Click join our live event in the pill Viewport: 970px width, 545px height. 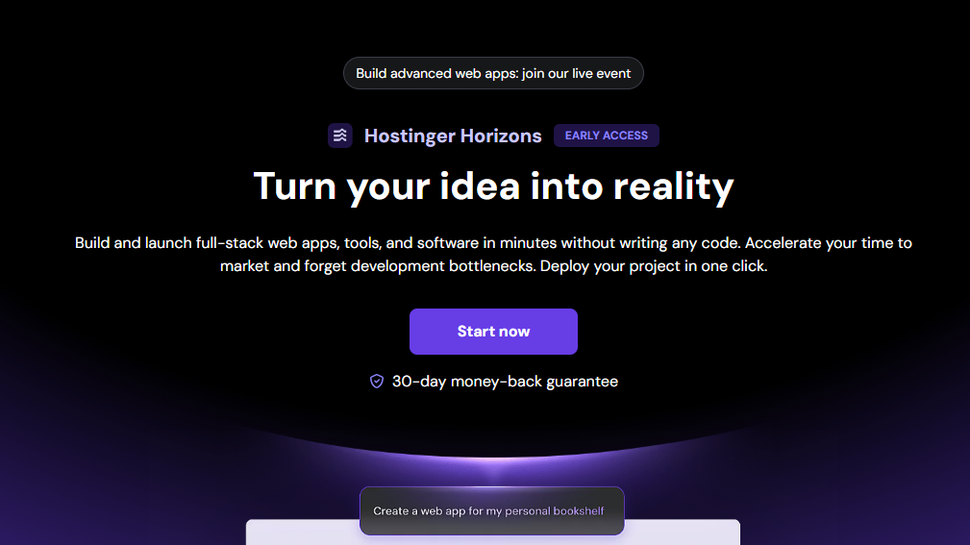(576, 73)
